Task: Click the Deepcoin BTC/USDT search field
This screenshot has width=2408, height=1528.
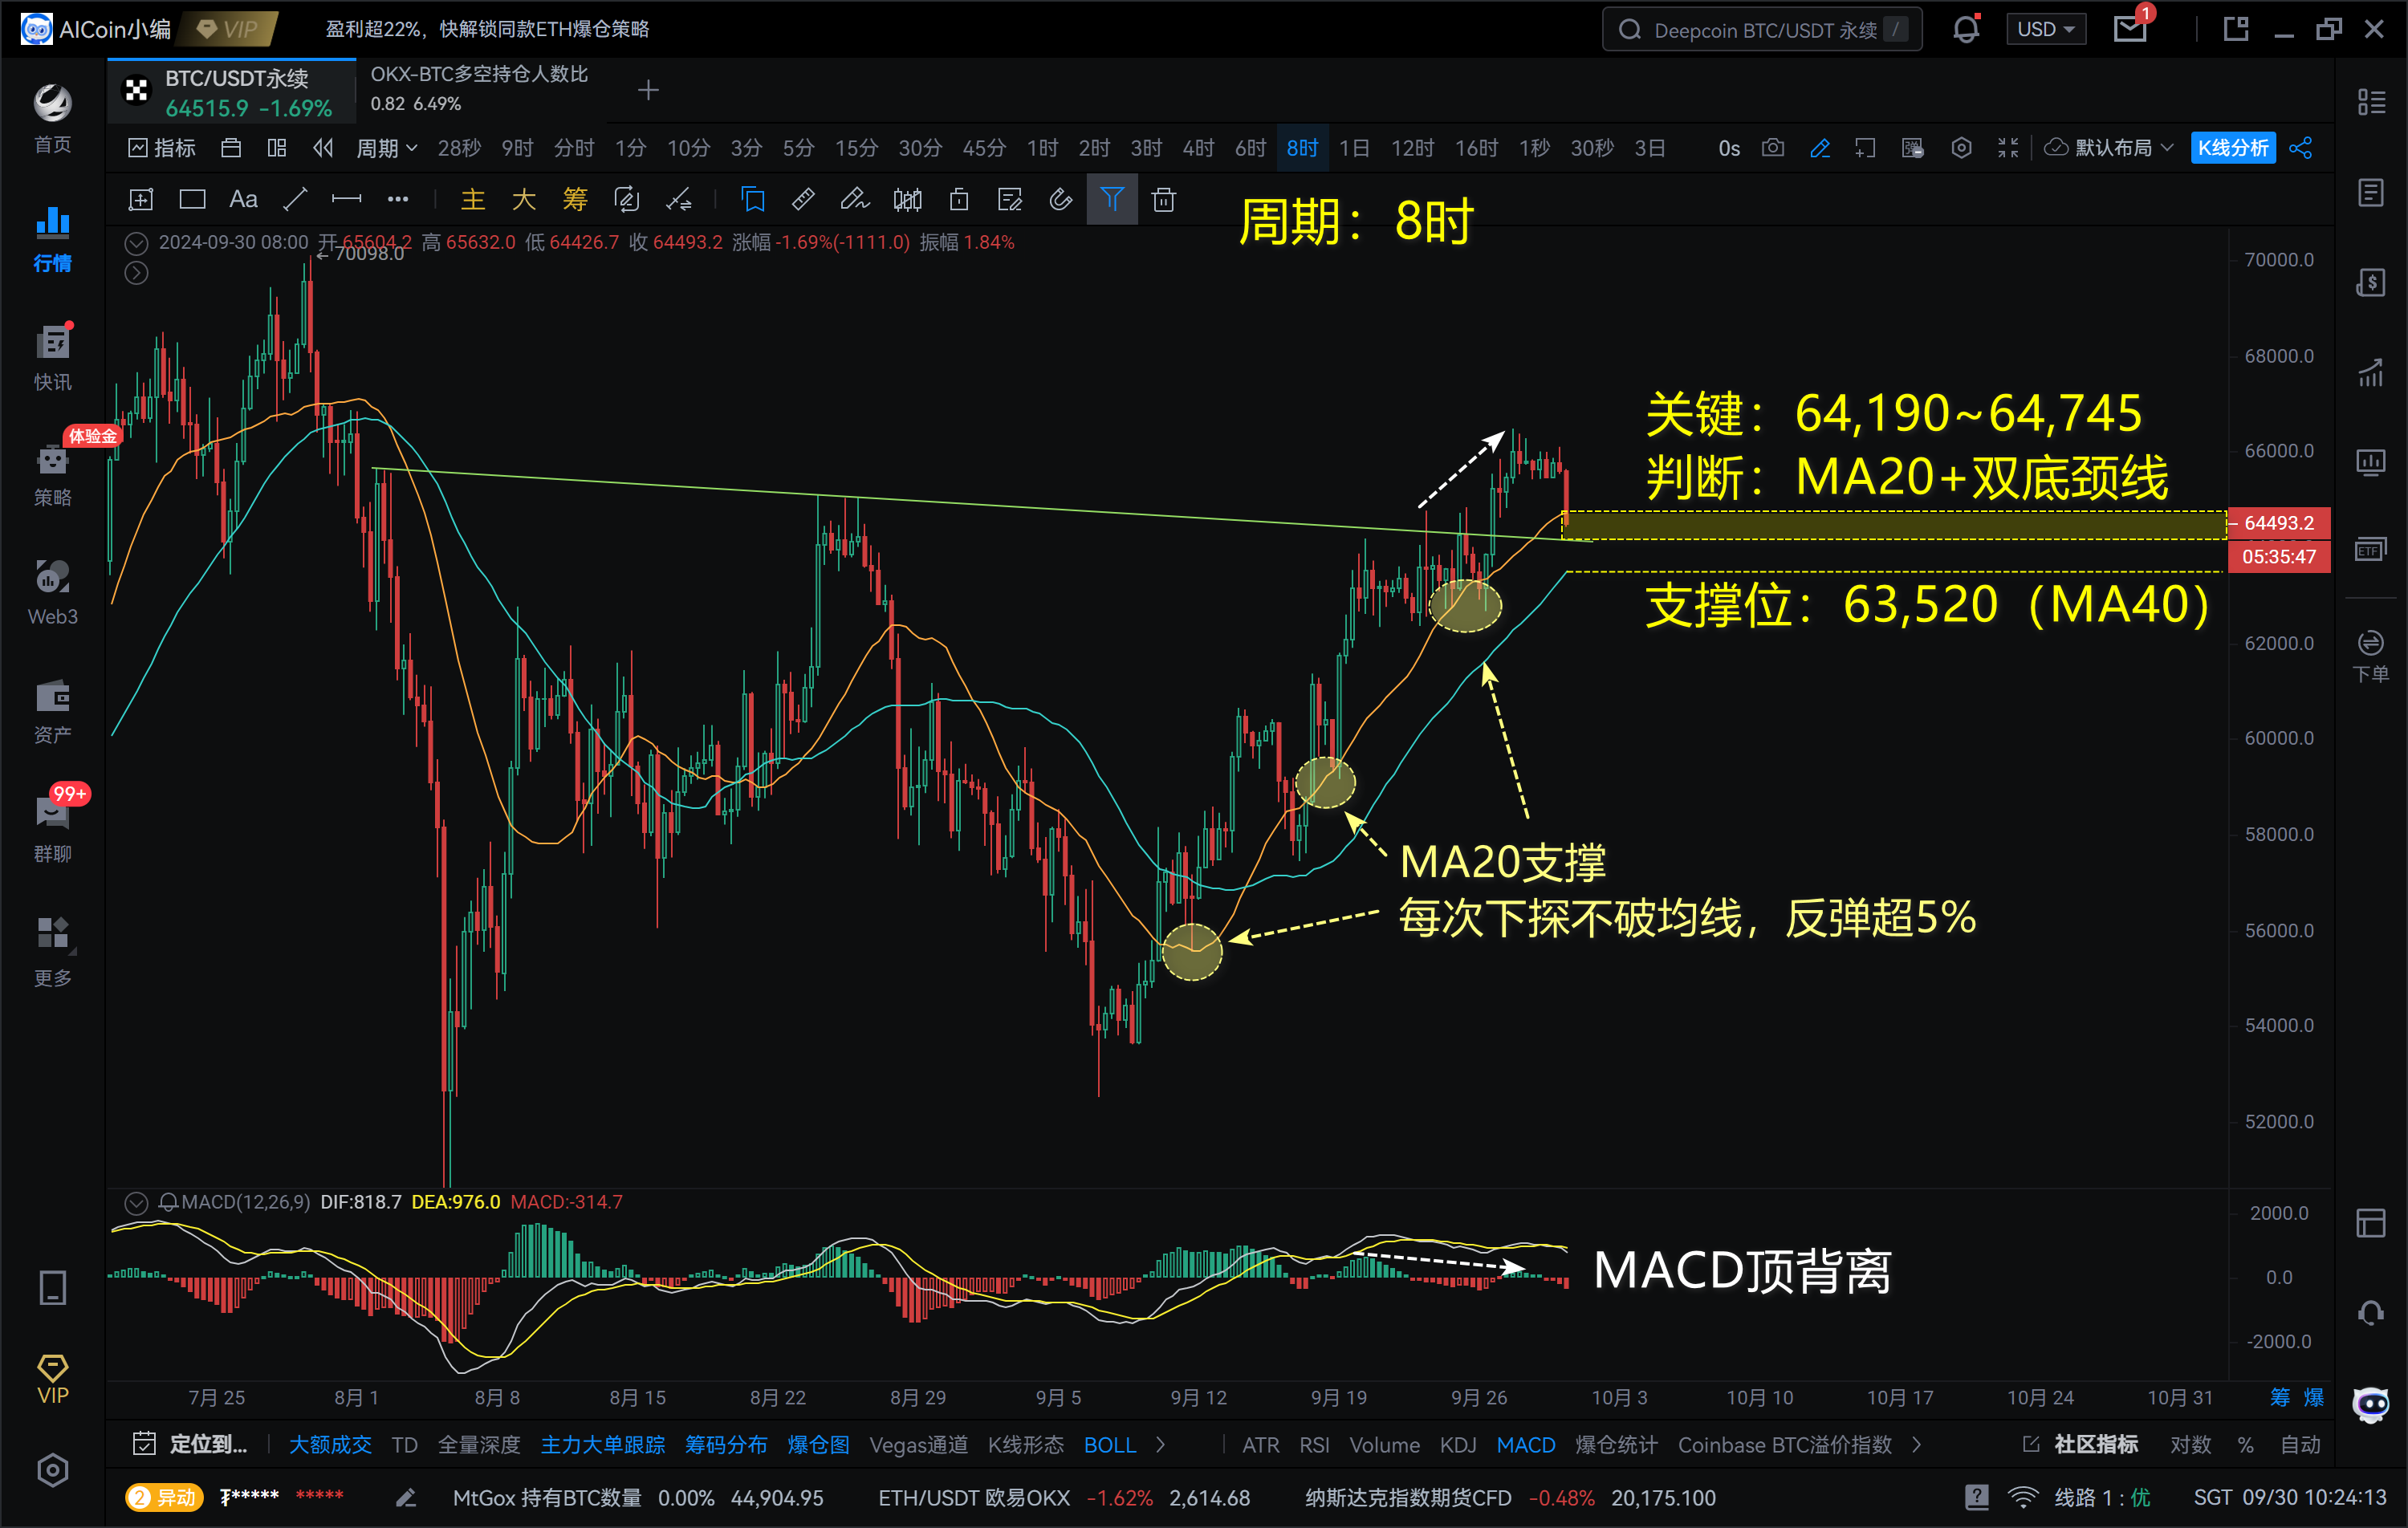Action: 1762,30
